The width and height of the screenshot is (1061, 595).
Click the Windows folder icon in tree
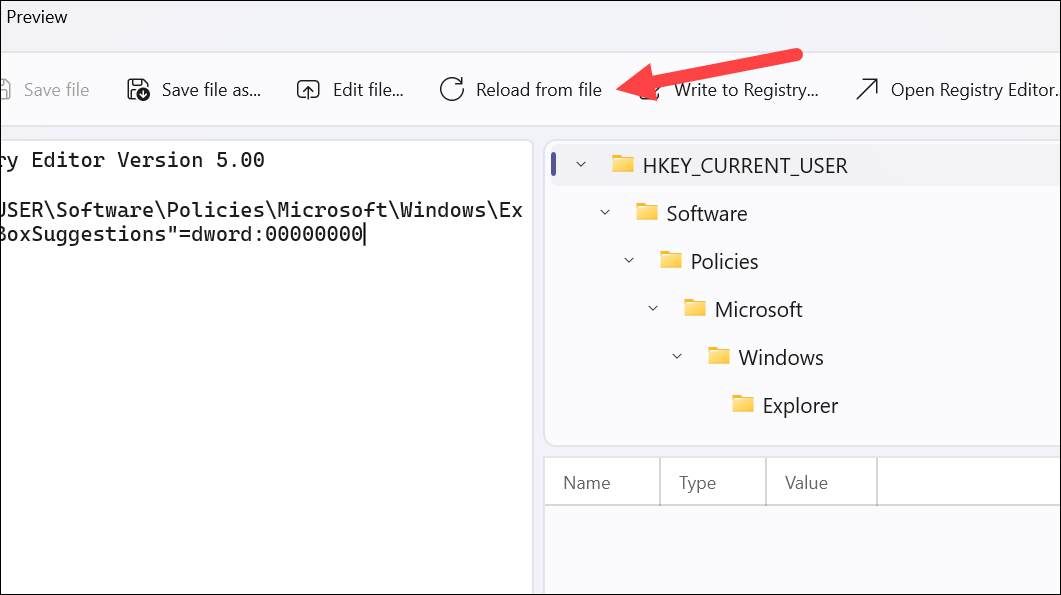pos(718,356)
